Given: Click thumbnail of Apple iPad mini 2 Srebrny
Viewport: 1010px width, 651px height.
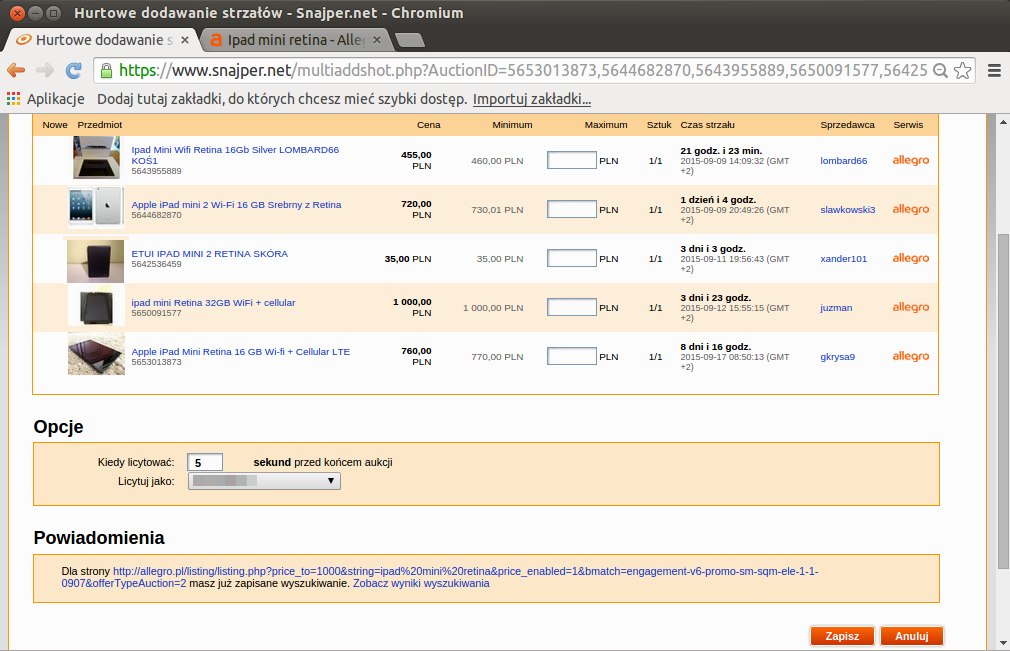Looking at the screenshot, I should coord(96,208).
